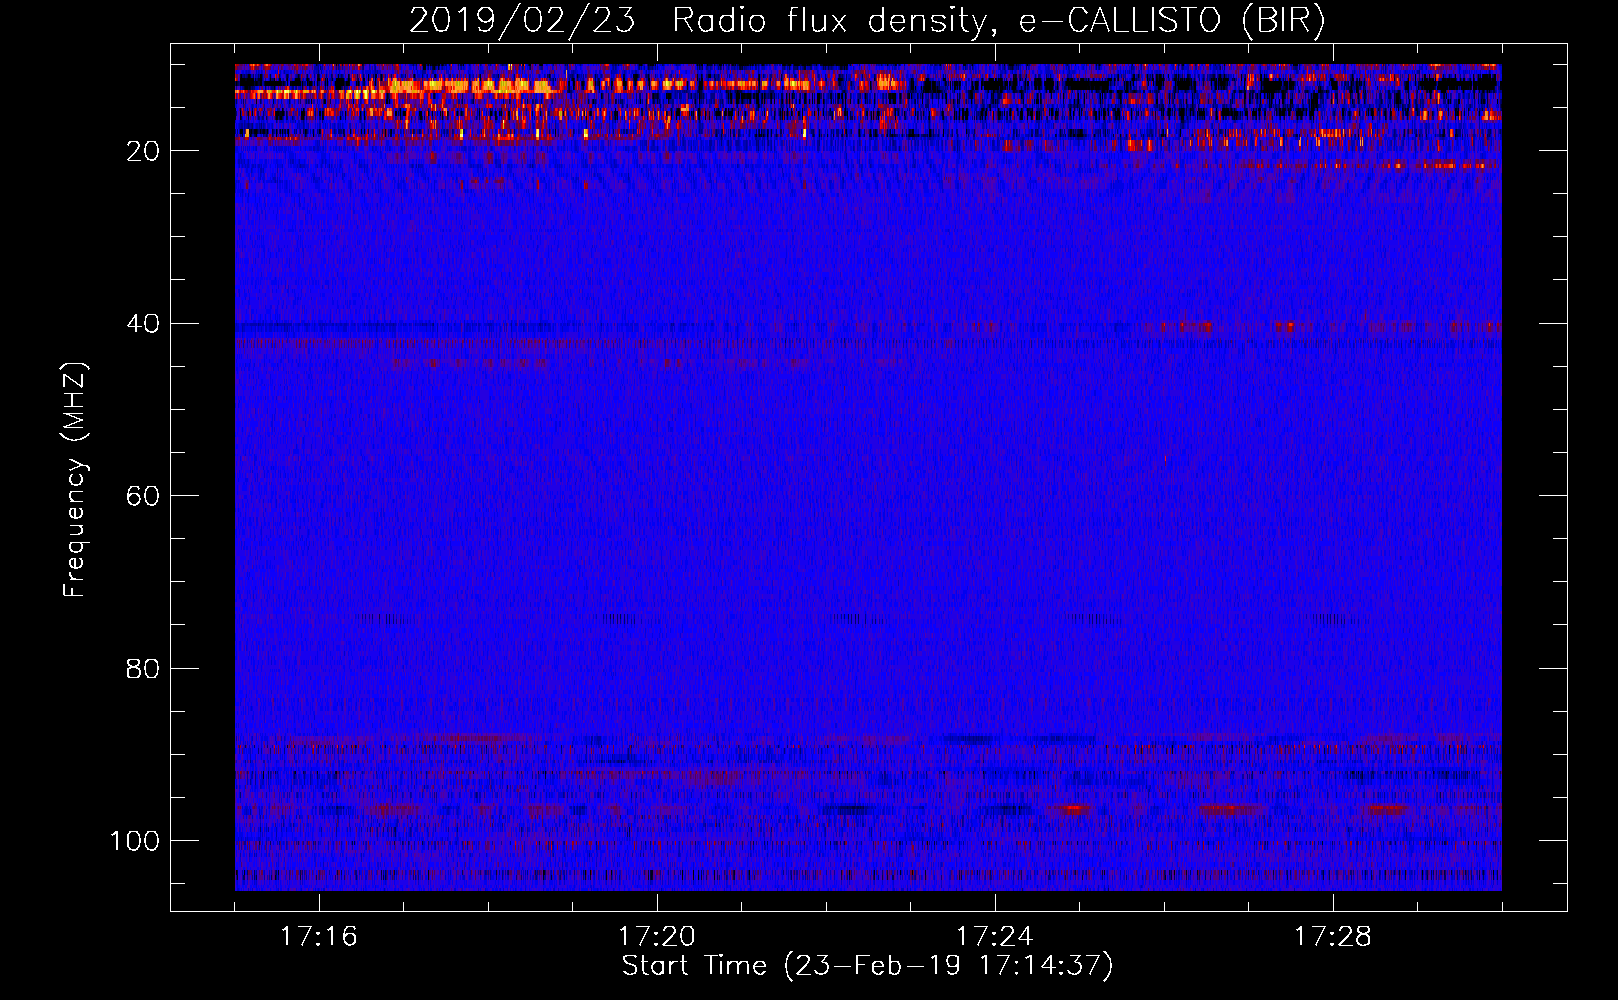Click the 'Start Time (23-Feb-19 17:14:37)' label

[867, 966]
